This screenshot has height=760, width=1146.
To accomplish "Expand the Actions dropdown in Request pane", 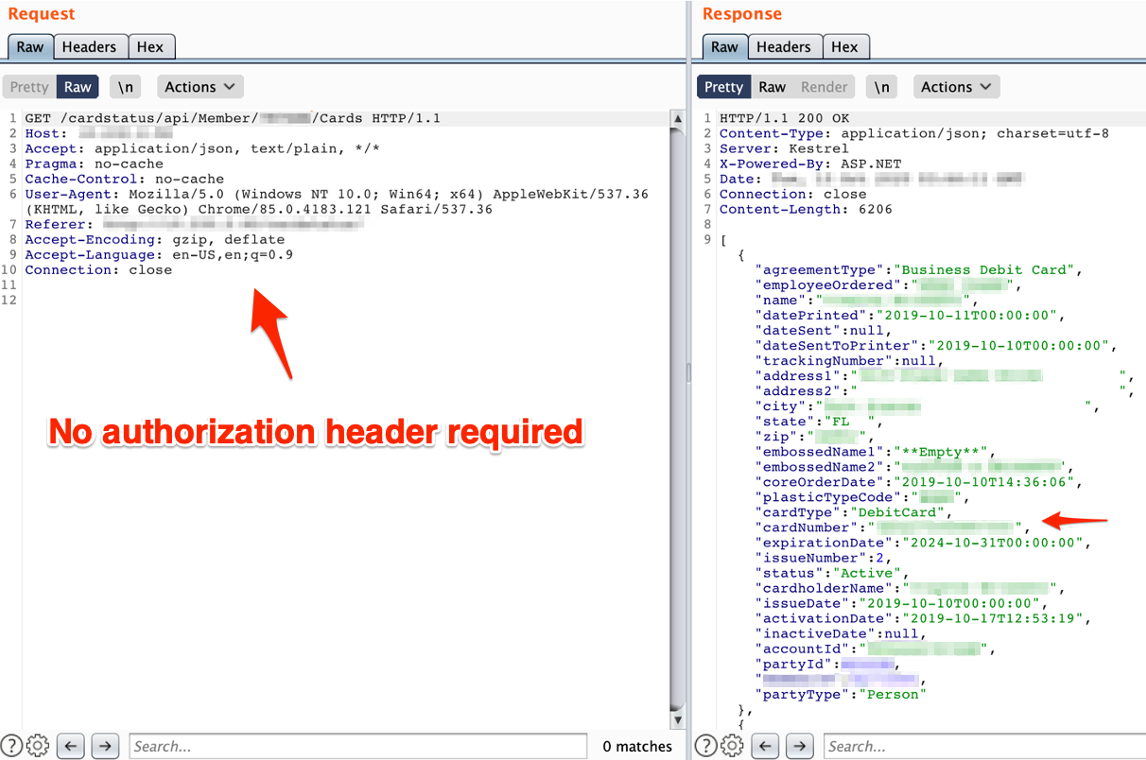I will coord(199,87).
